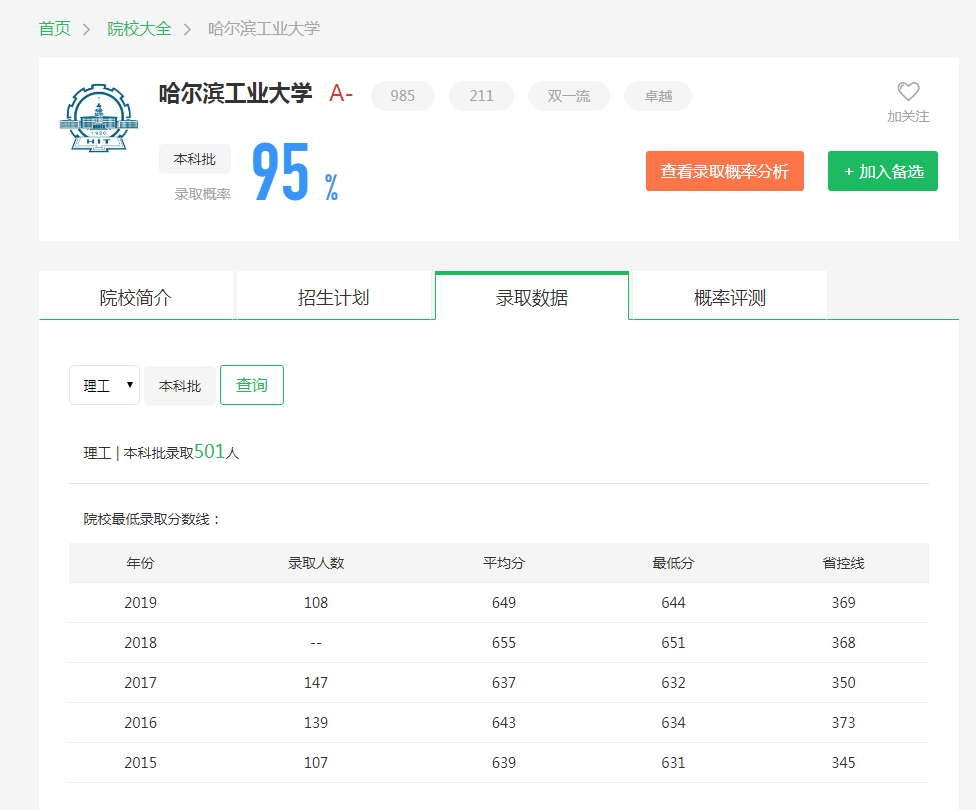Viewport: 976px width, 810px height.
Task: Click the 平均分 column header
Action: tap(504, 563)
